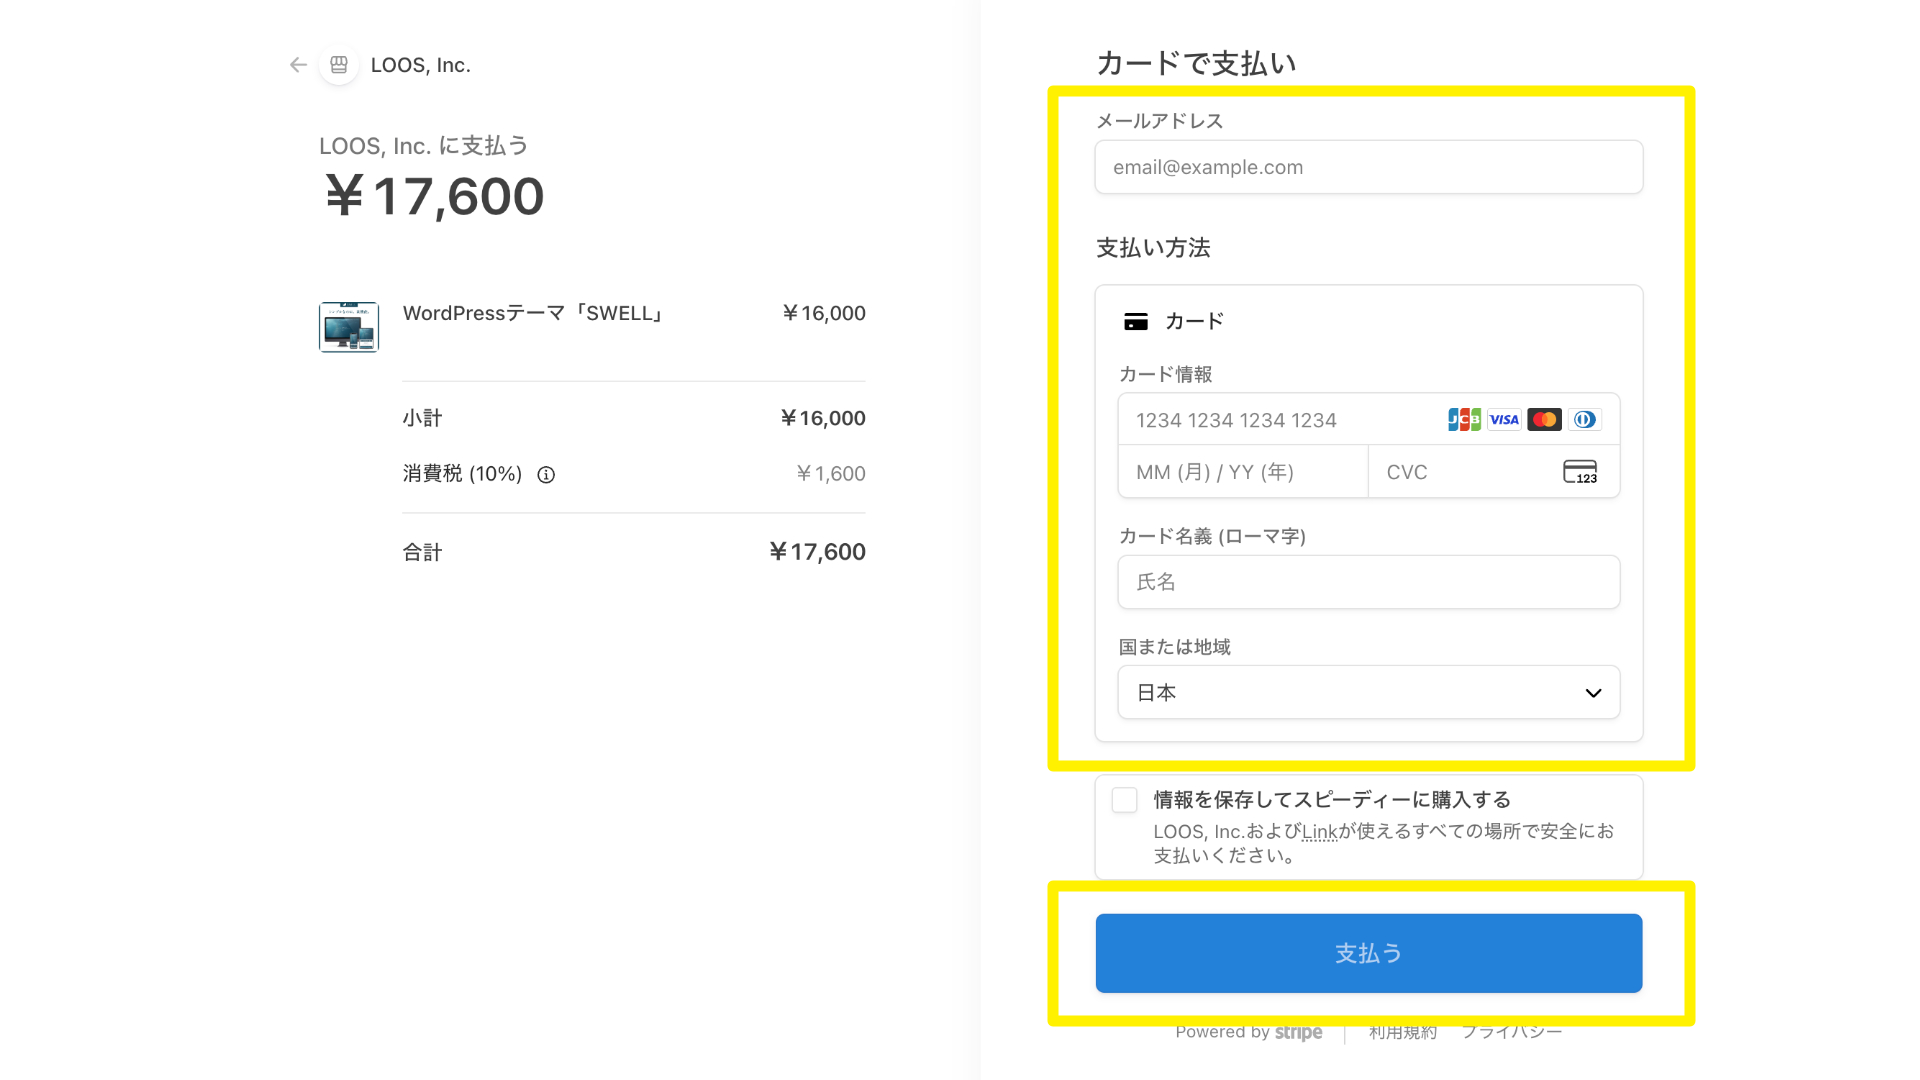
Task: Click the SWELL theme product thumbnail
Action: tap(349, 327)
